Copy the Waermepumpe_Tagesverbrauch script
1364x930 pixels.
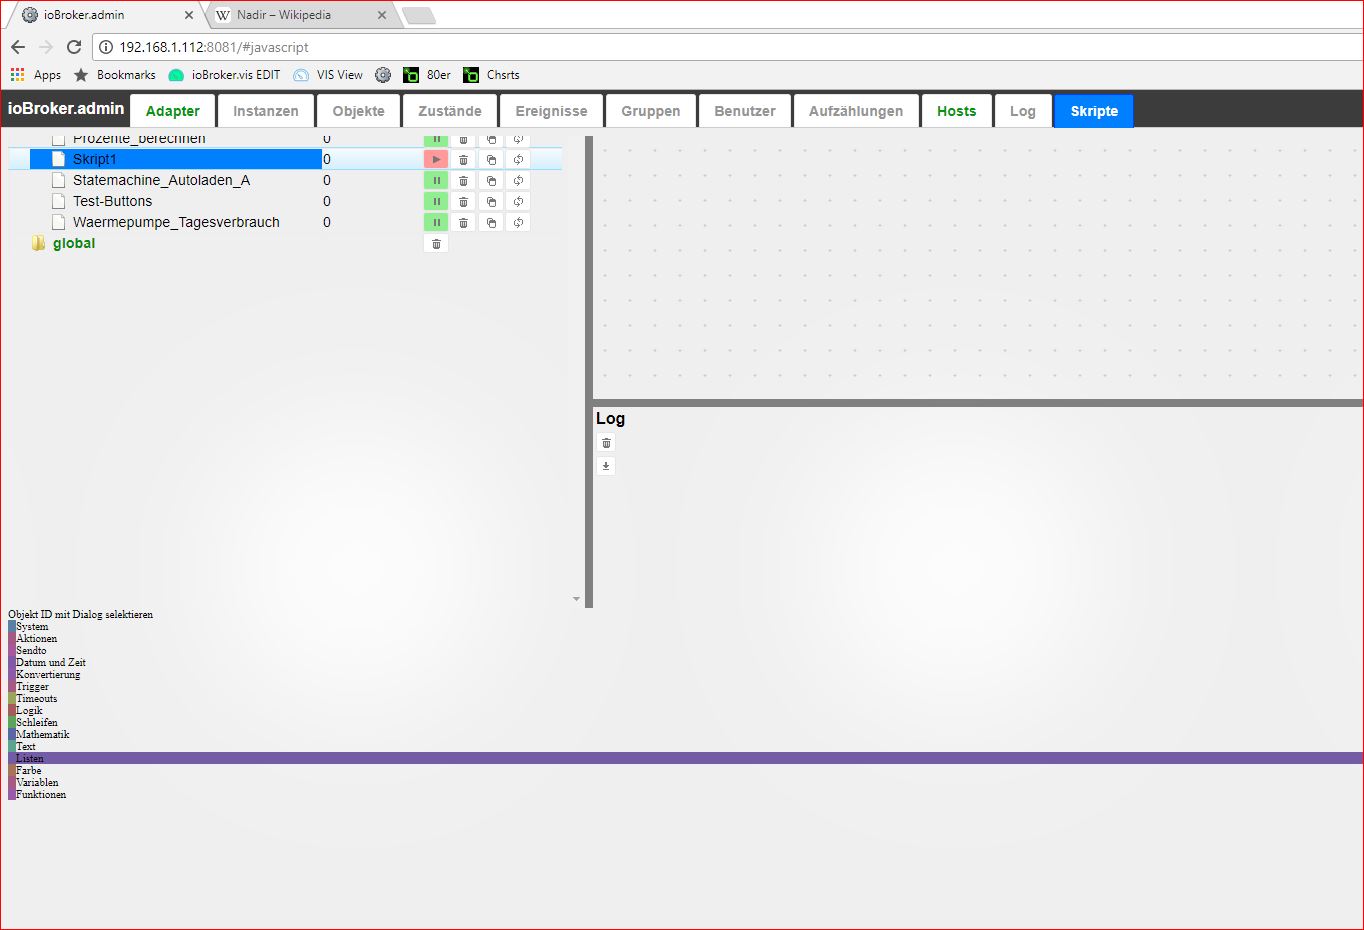pos(491,222)
